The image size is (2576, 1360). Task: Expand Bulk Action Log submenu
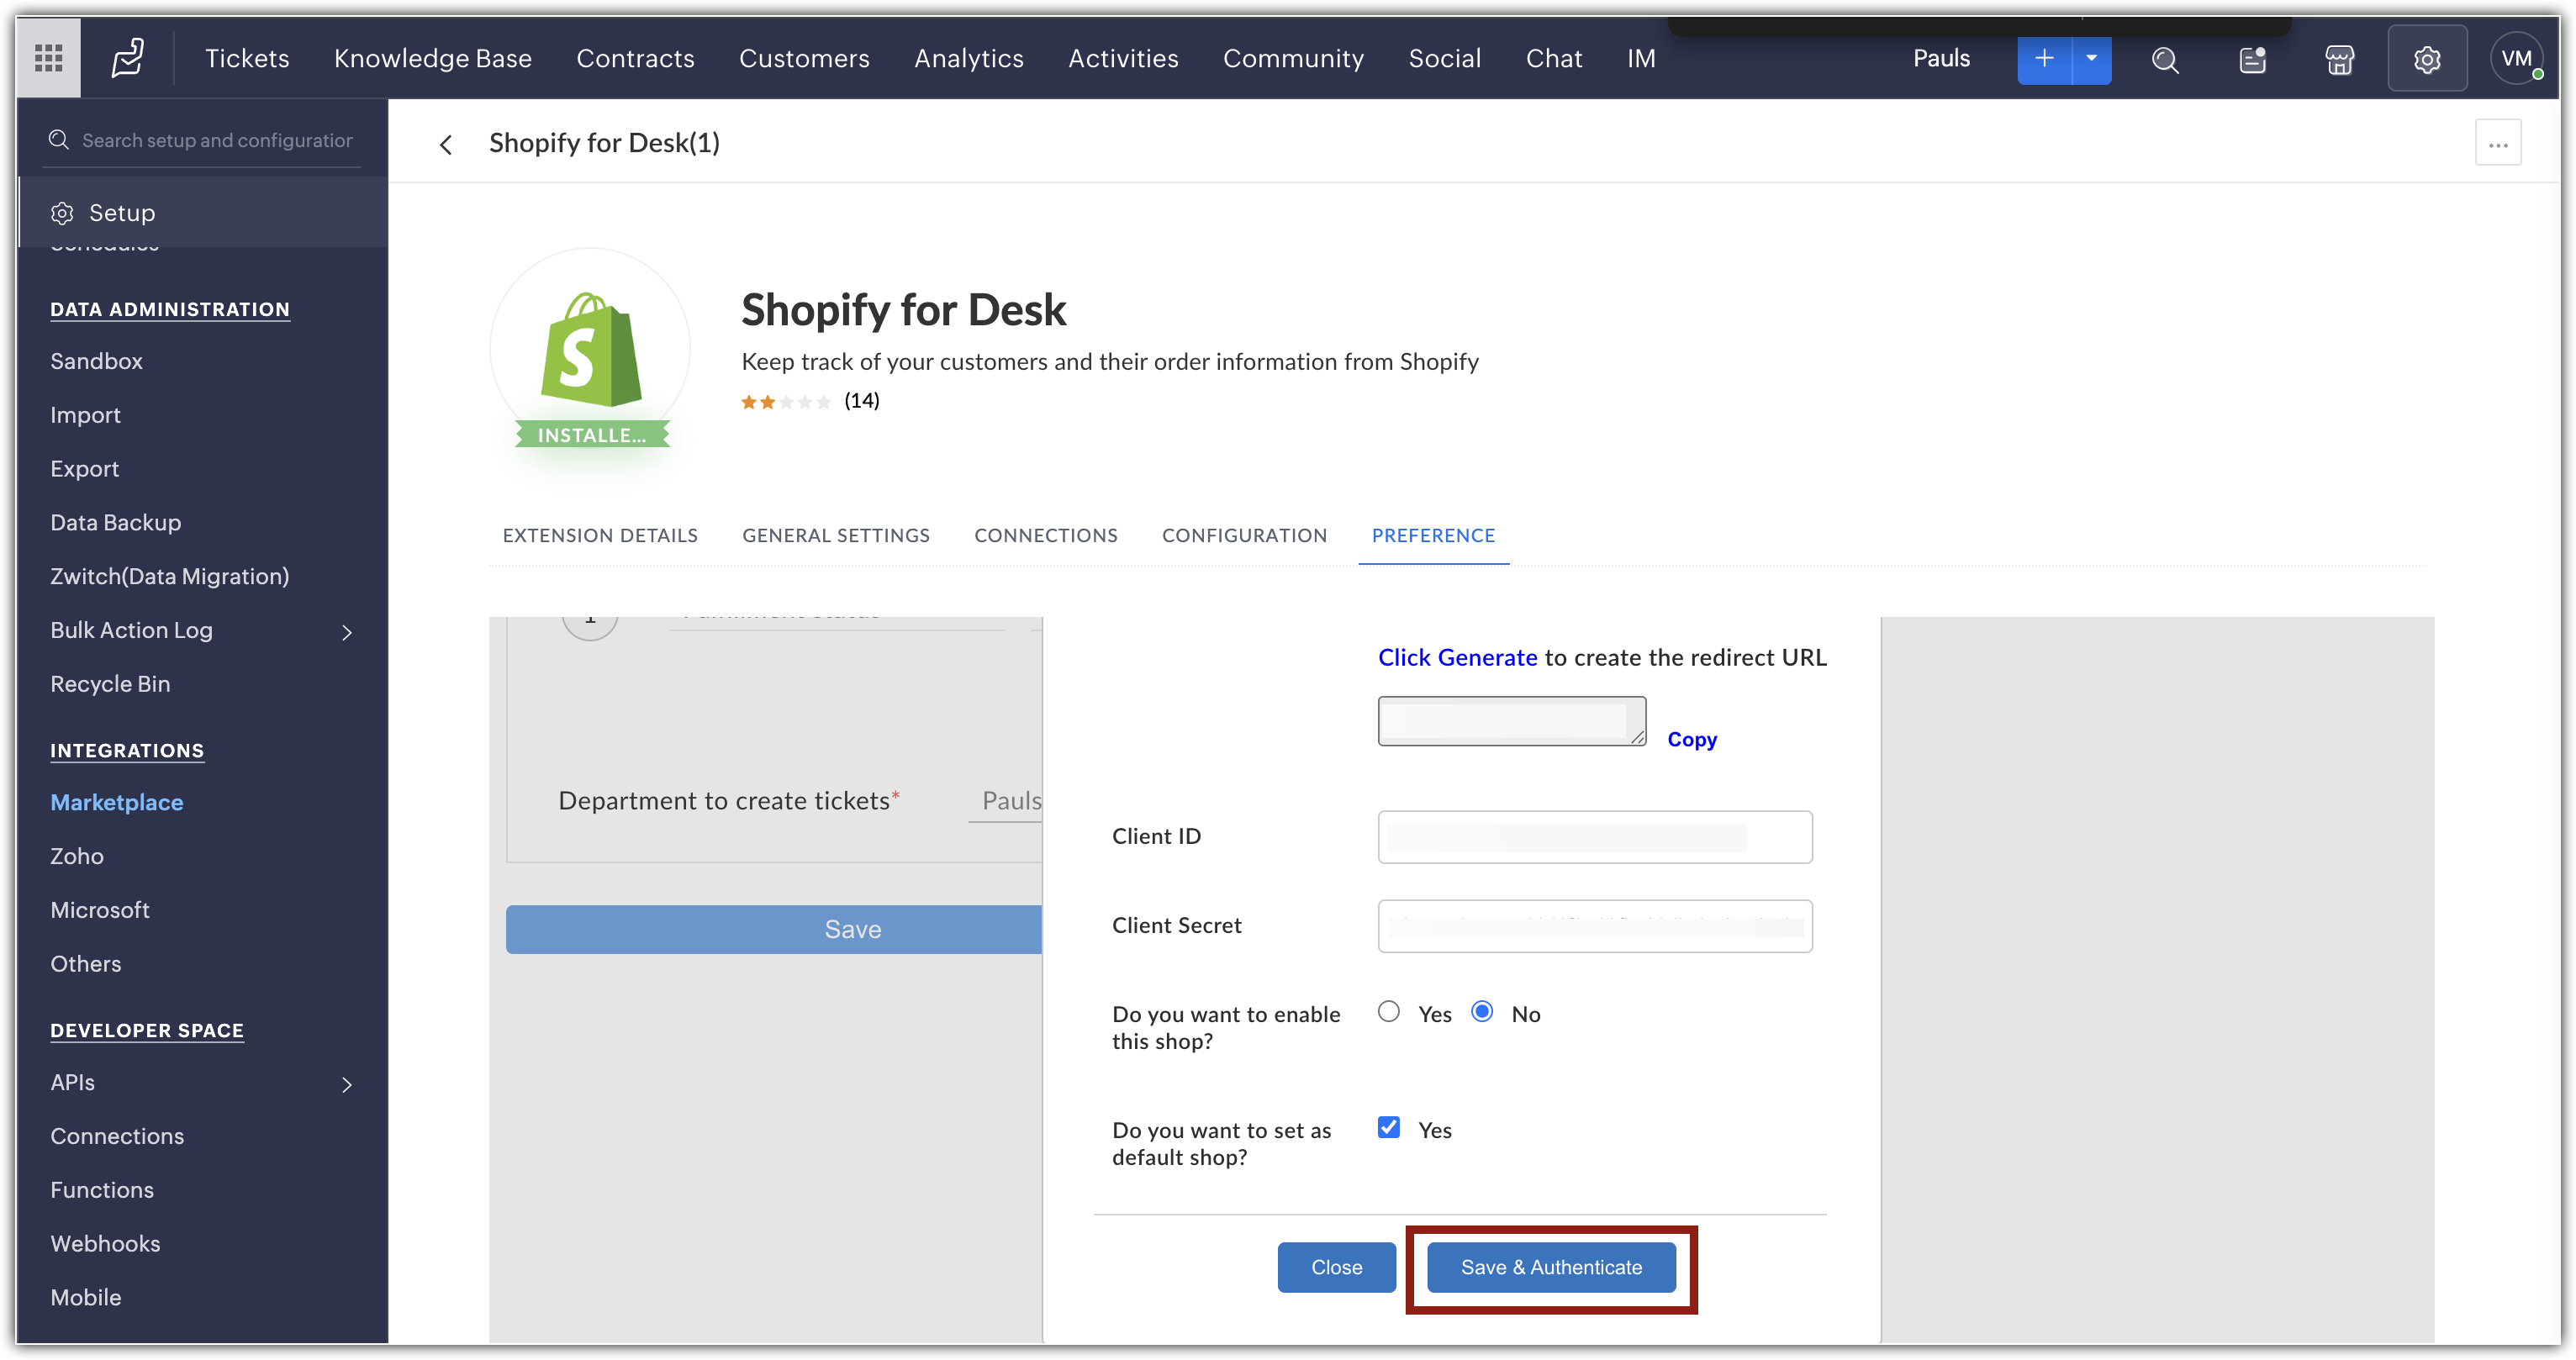click(x=347, y=632)
